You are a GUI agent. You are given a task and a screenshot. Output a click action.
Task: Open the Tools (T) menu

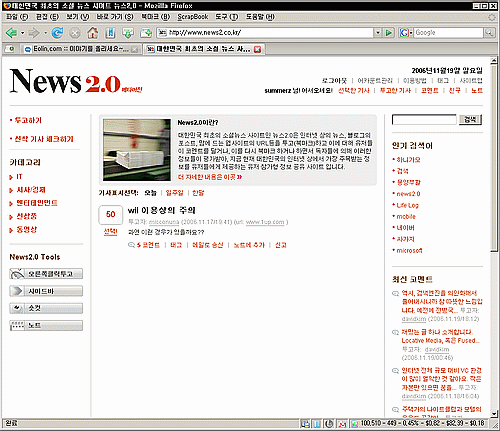227,17
